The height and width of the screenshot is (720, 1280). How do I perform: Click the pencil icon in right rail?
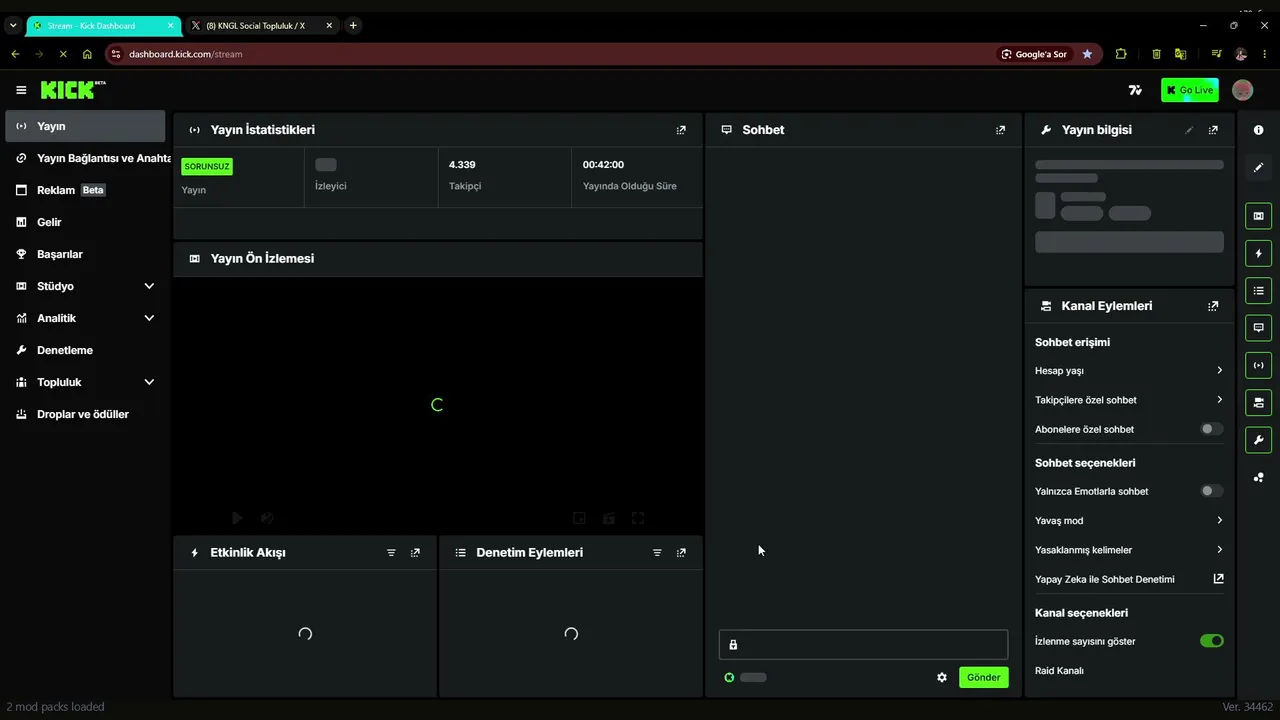1258,167
